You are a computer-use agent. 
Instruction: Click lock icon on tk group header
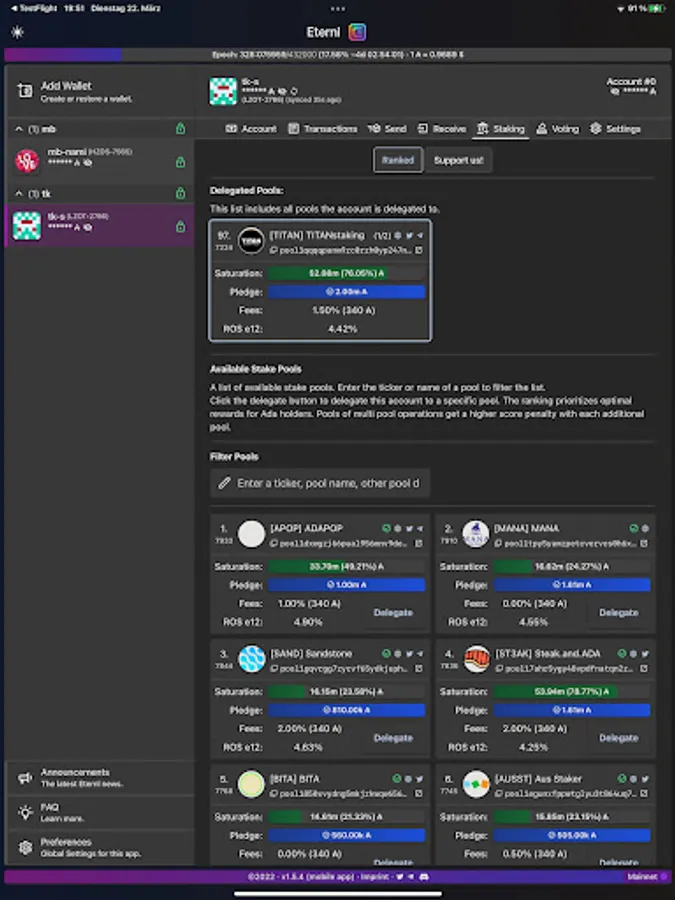tap(181, 193)
